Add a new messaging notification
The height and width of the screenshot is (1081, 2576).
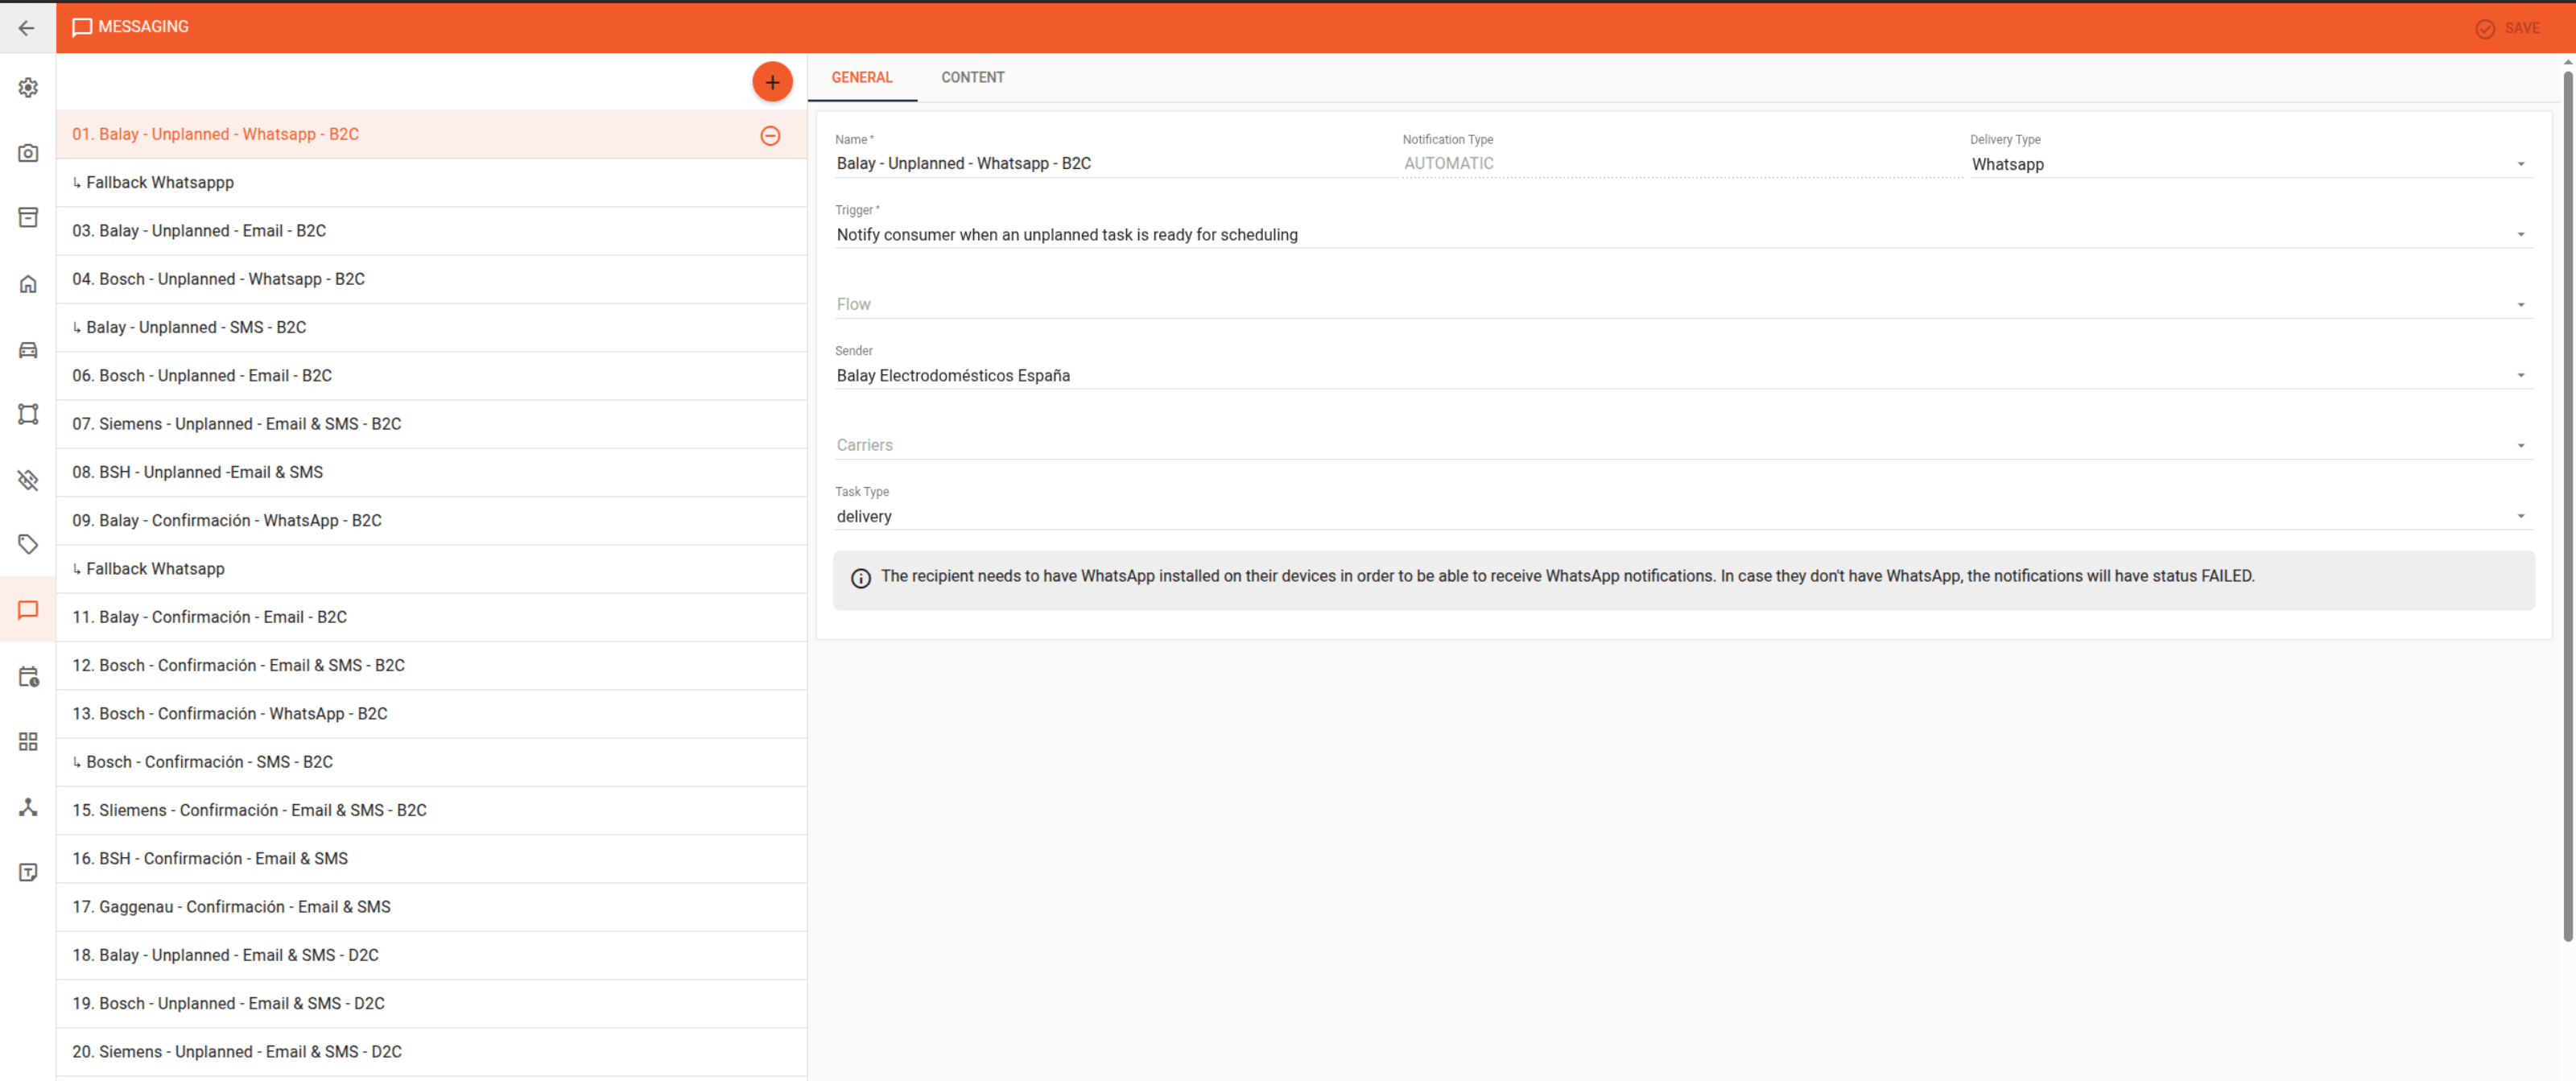coord(772,82)
